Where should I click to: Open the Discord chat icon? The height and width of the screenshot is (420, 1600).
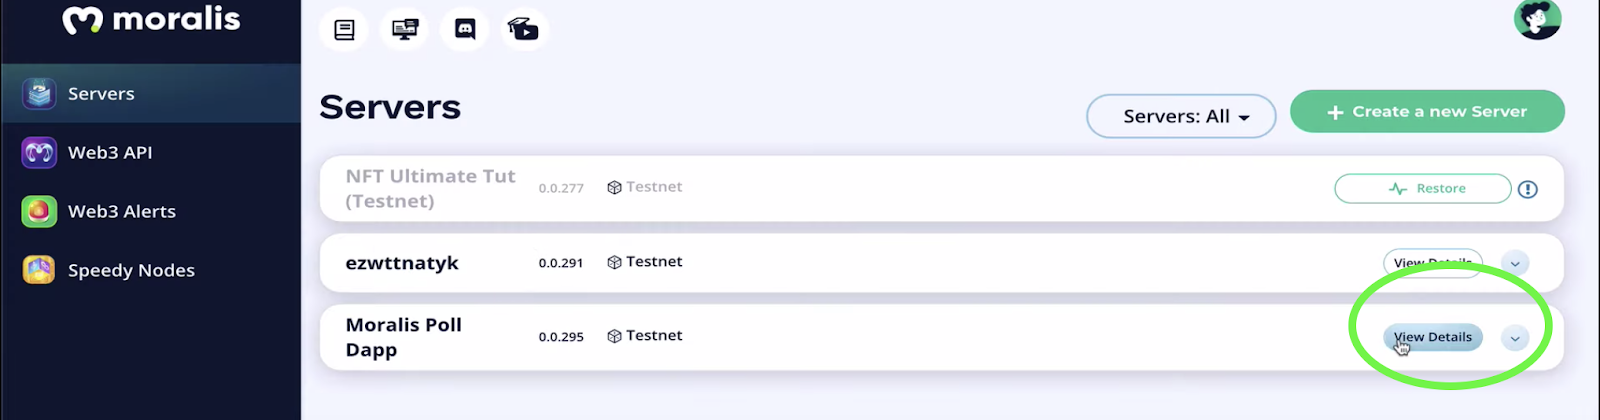[465, 30]
